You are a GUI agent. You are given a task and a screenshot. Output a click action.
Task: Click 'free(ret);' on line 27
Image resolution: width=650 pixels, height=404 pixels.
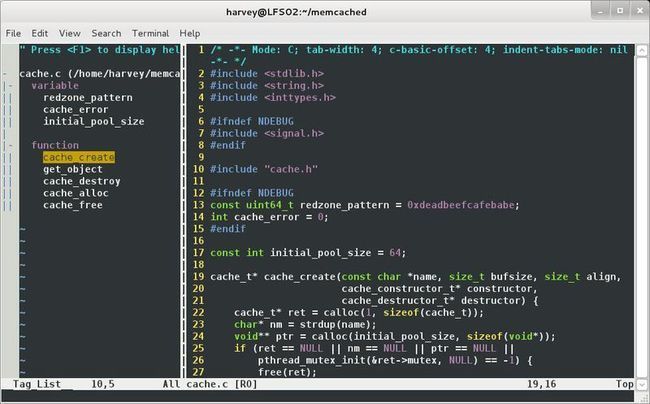287,372
